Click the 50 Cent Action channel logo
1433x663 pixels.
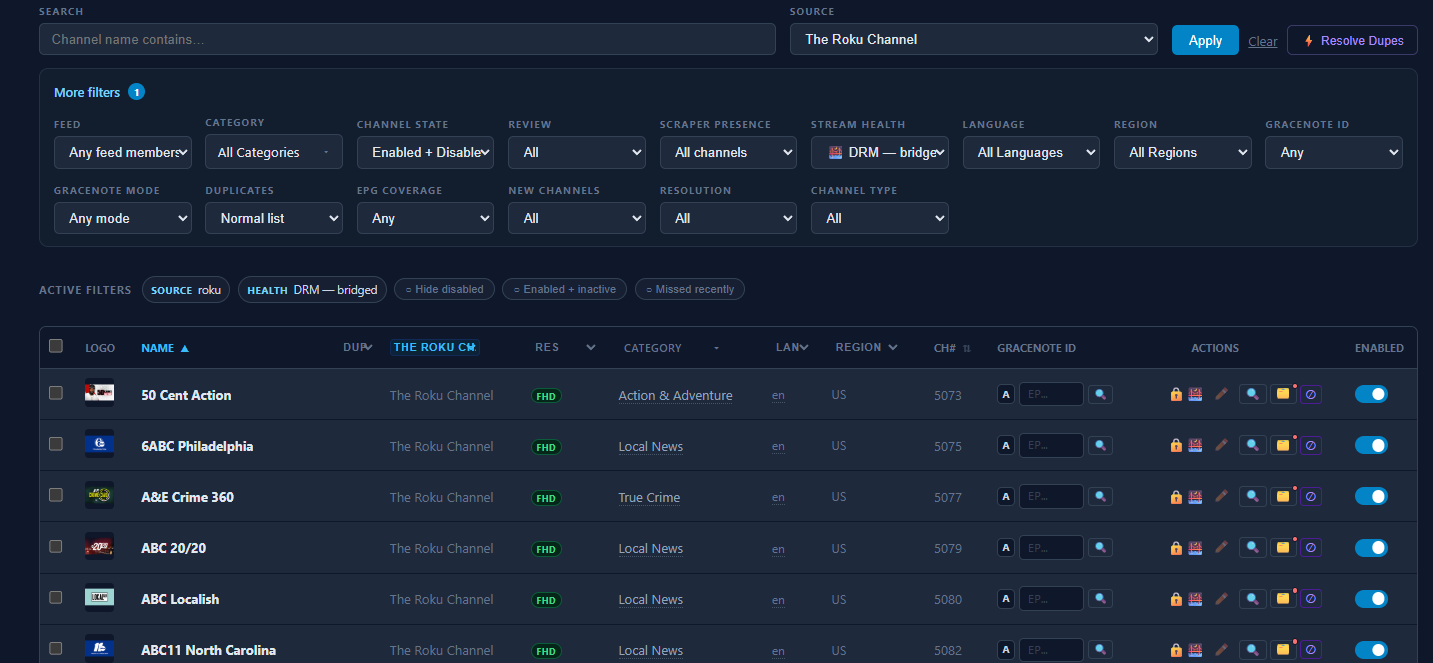[99, 393]
